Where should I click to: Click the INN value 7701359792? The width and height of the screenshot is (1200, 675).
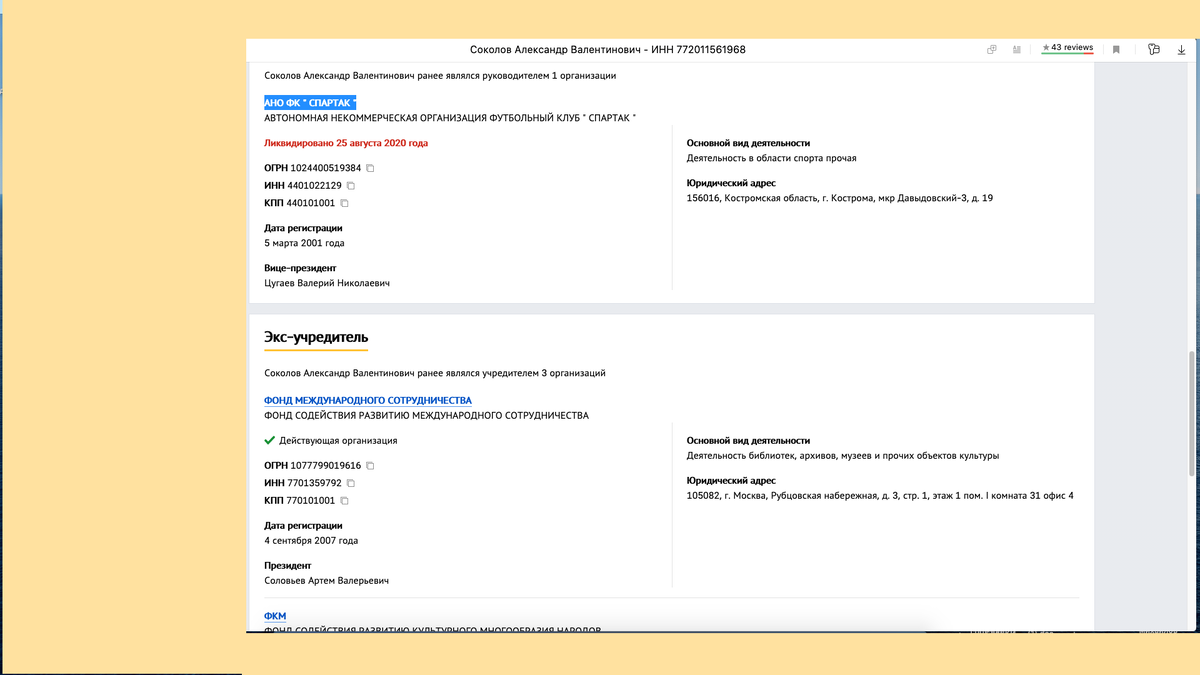[x=314, y=483]
